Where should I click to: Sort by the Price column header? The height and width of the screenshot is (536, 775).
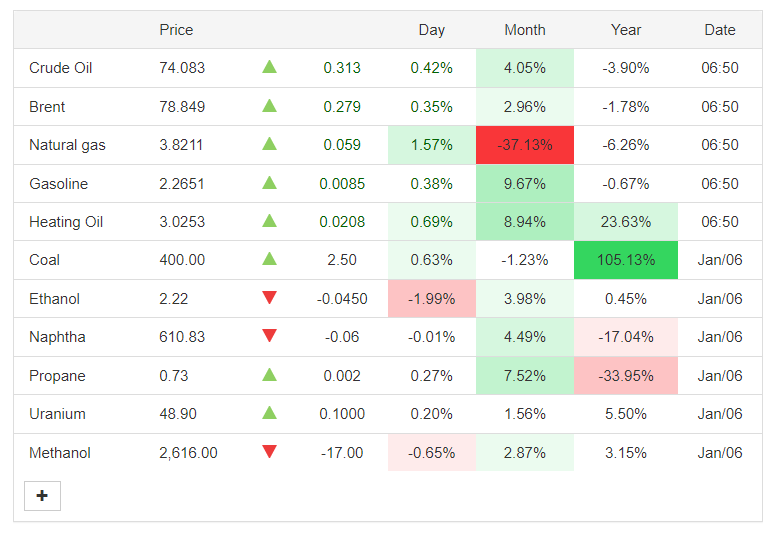(x=176, y=30)
